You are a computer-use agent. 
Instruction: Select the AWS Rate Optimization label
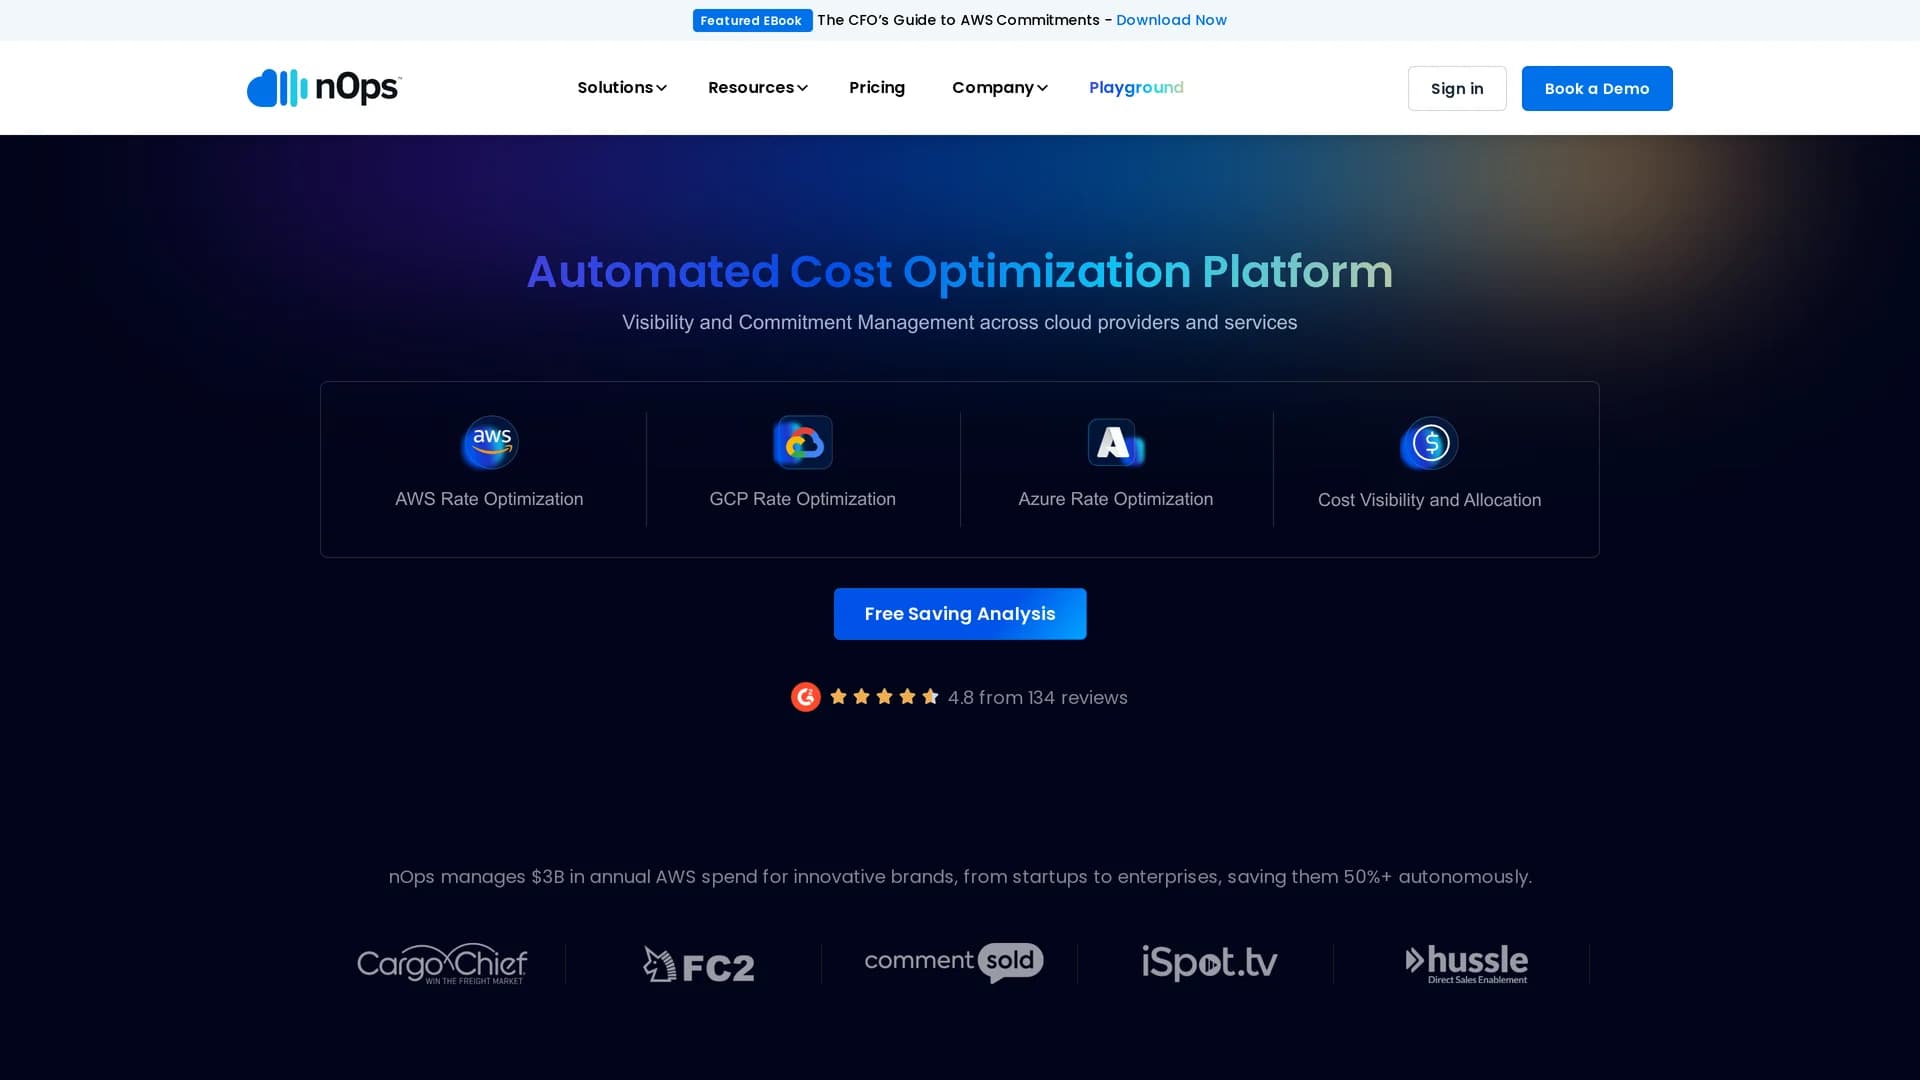pos(489,499)
